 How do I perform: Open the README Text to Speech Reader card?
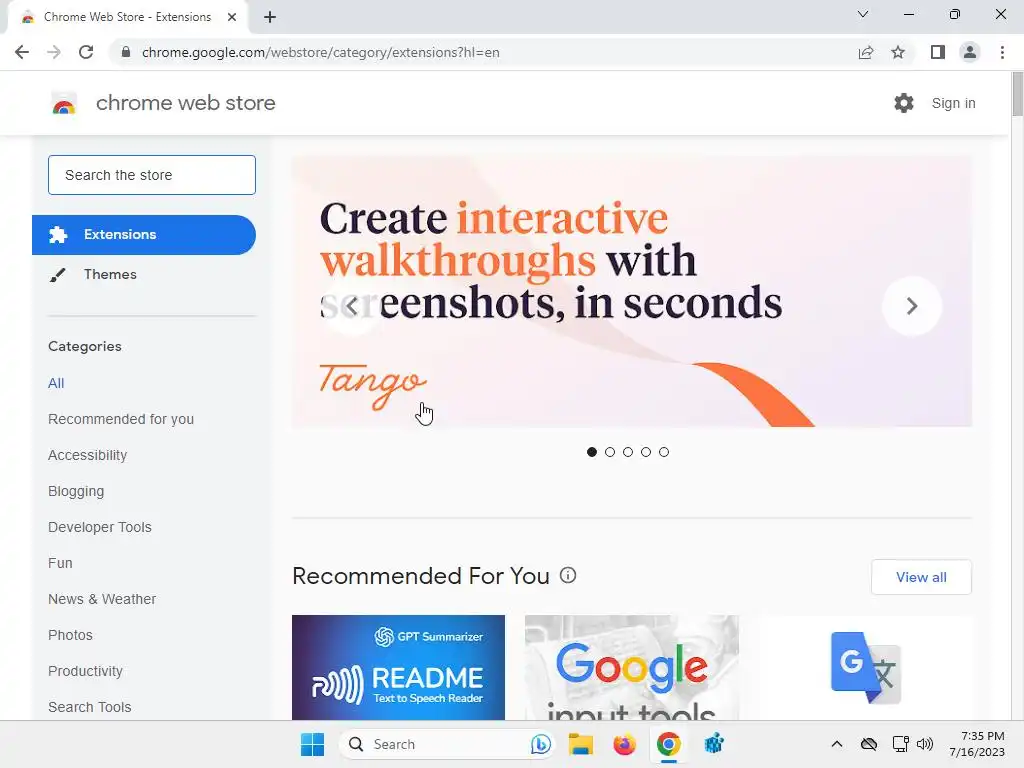tap(398, 667)
